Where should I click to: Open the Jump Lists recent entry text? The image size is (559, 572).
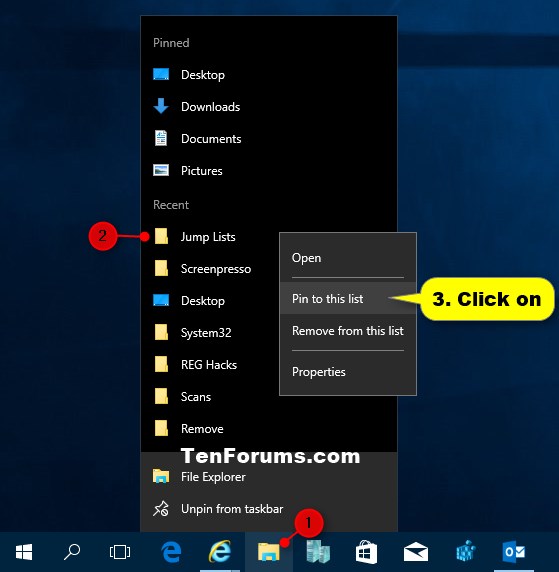tap(208, 237)
